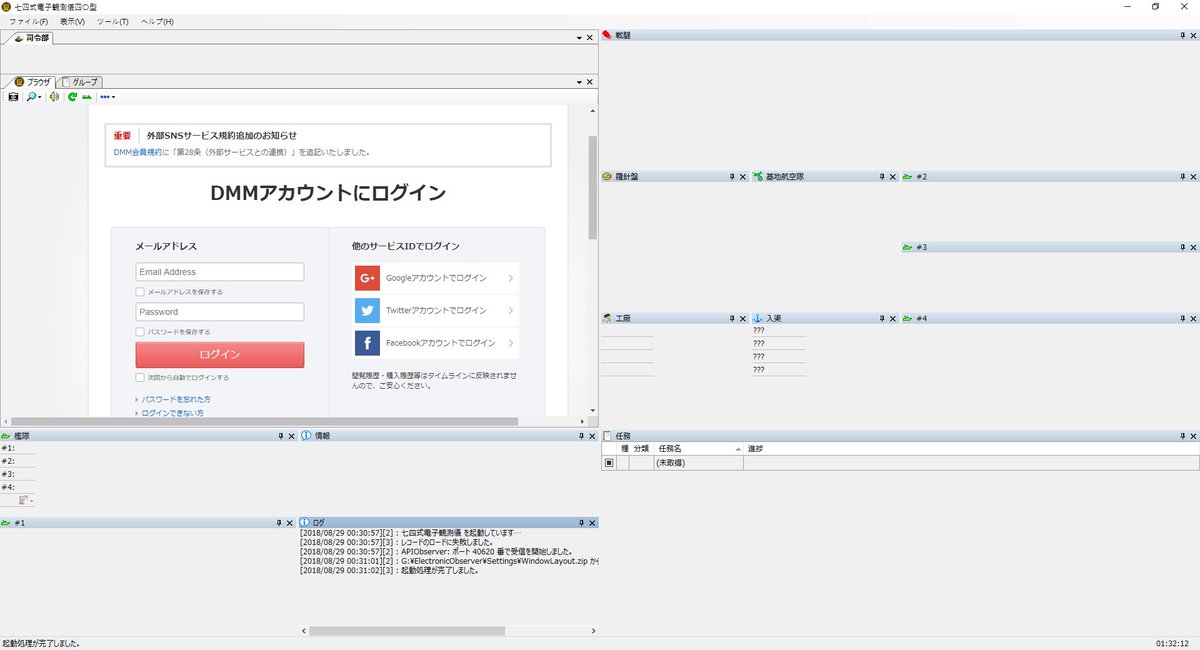This screenshot has width=1200, height=650.
Task: Click the browser horizontal scrollbar
Action: 265,421
